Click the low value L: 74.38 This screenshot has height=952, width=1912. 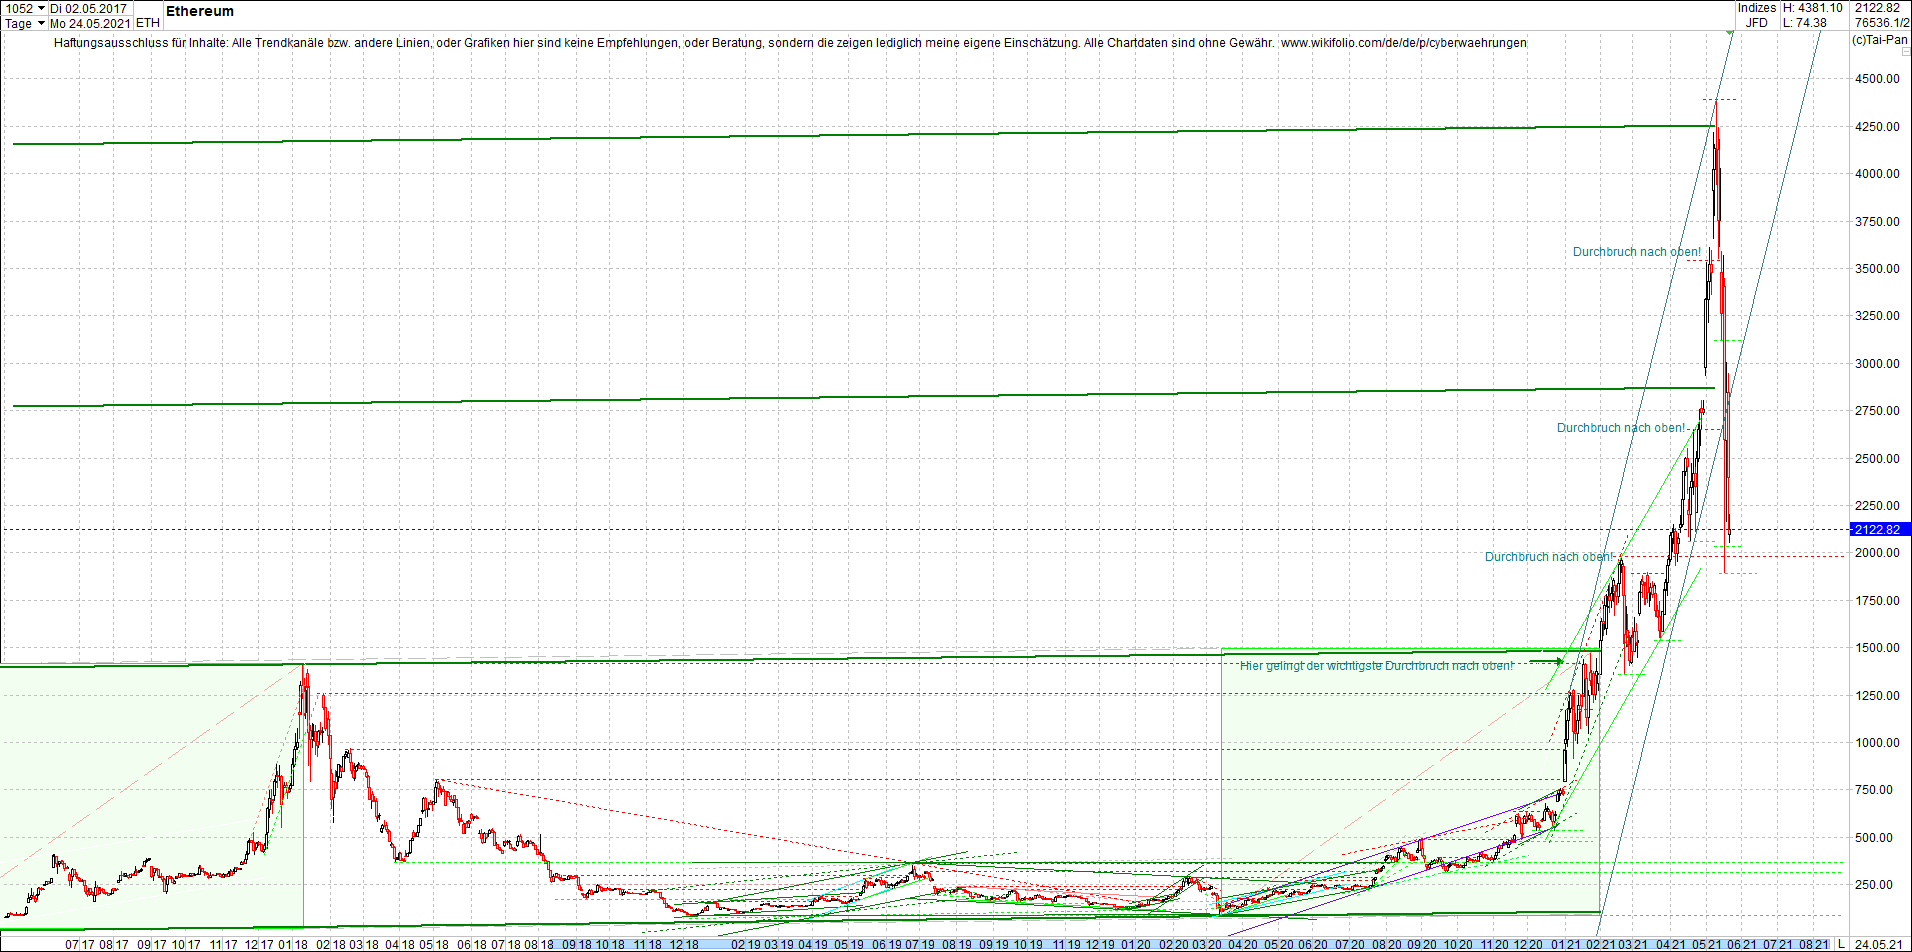pyautogui.click(x=1805, y=23)
